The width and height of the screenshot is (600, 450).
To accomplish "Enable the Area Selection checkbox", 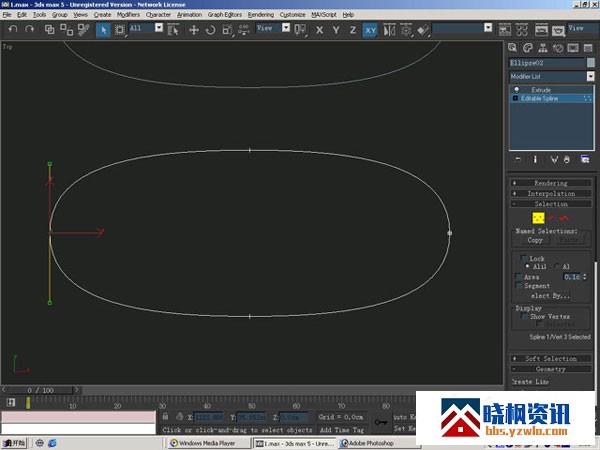I will click(519, 277).
